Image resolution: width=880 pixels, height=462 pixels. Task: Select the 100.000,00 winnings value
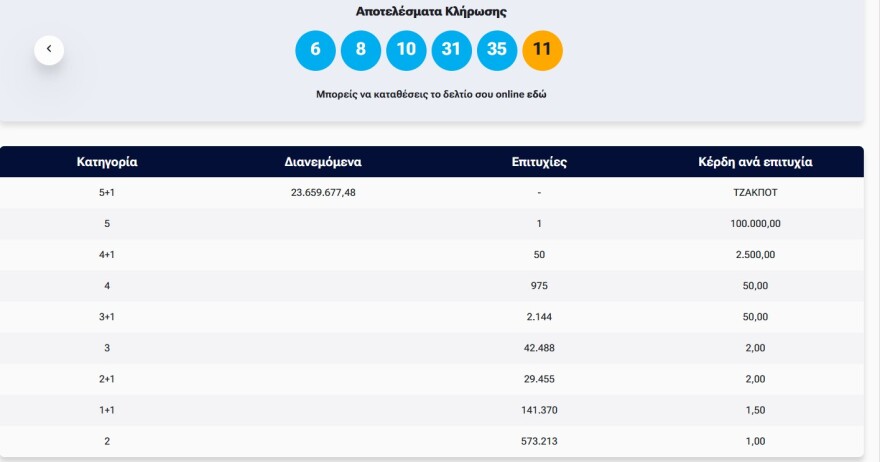(x=755, y=224)
